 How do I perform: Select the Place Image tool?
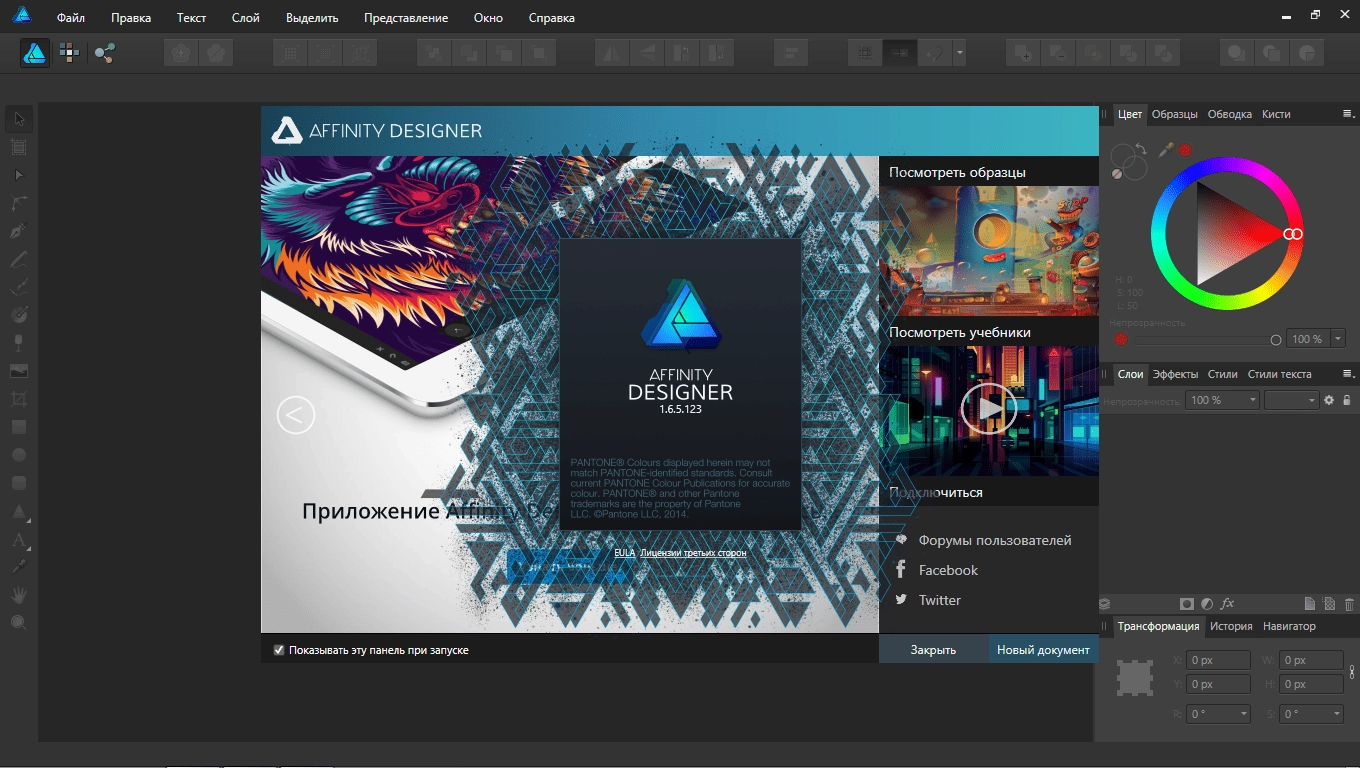tap(18, 370)
